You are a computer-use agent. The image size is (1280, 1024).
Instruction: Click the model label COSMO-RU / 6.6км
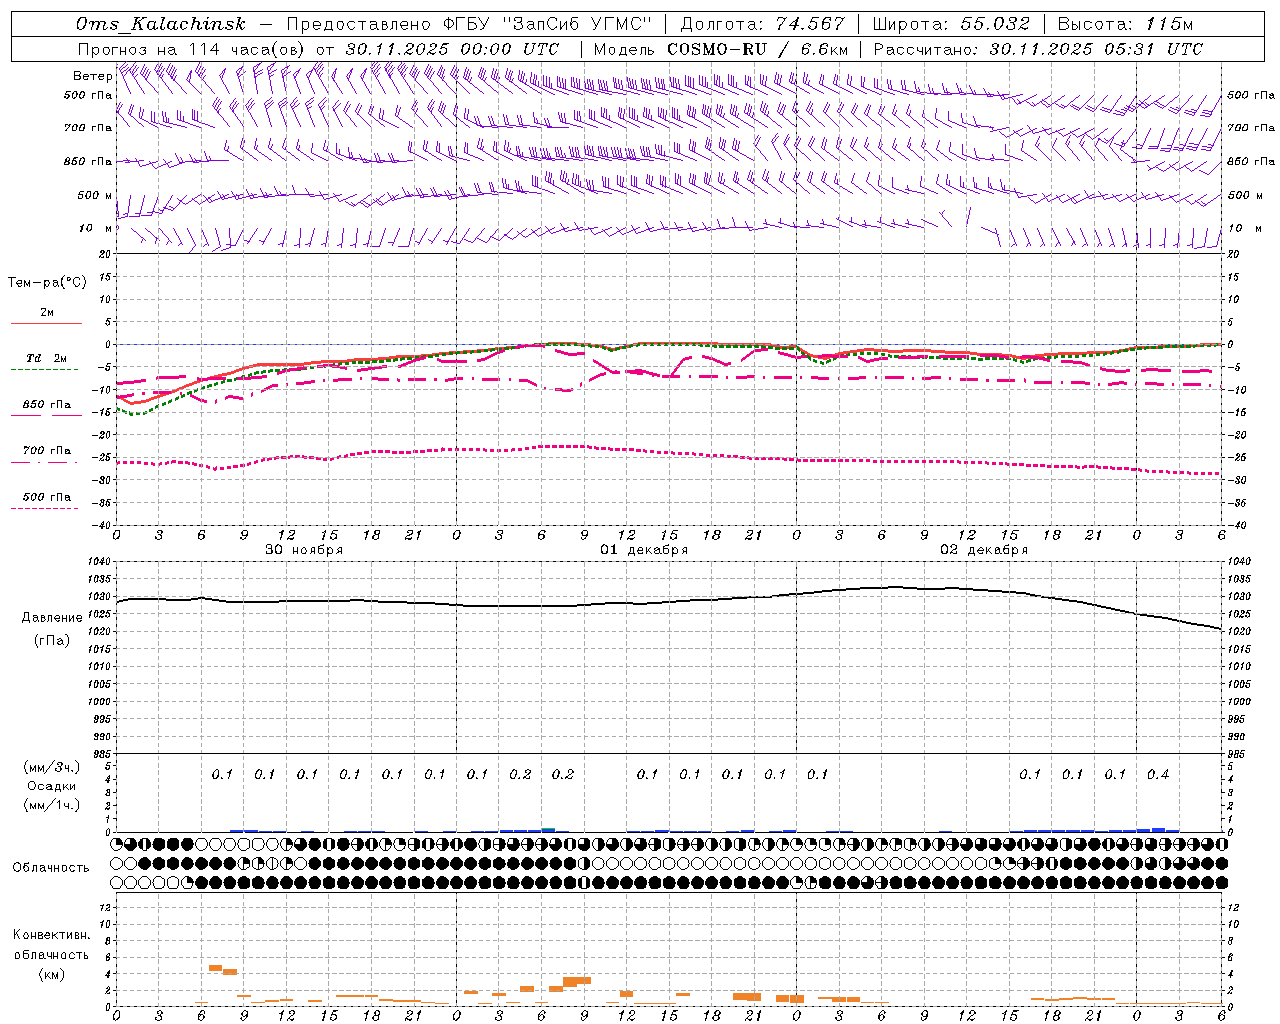point(758,49)
